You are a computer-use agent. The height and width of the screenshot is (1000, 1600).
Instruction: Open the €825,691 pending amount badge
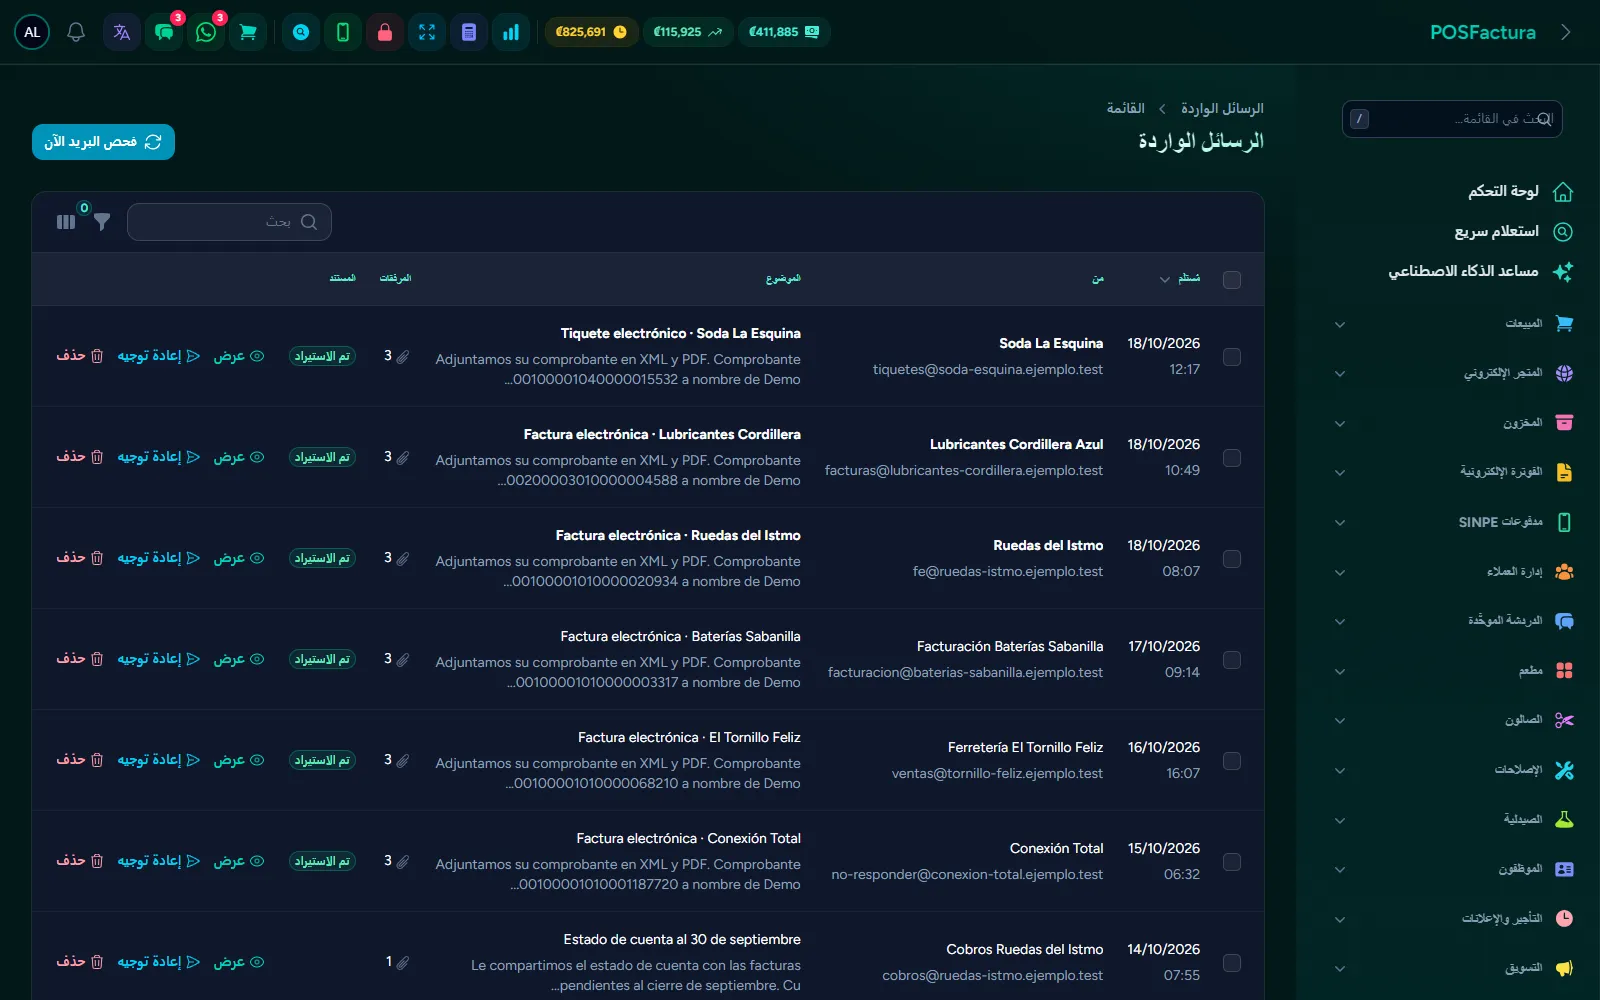[x=591, y=32]
